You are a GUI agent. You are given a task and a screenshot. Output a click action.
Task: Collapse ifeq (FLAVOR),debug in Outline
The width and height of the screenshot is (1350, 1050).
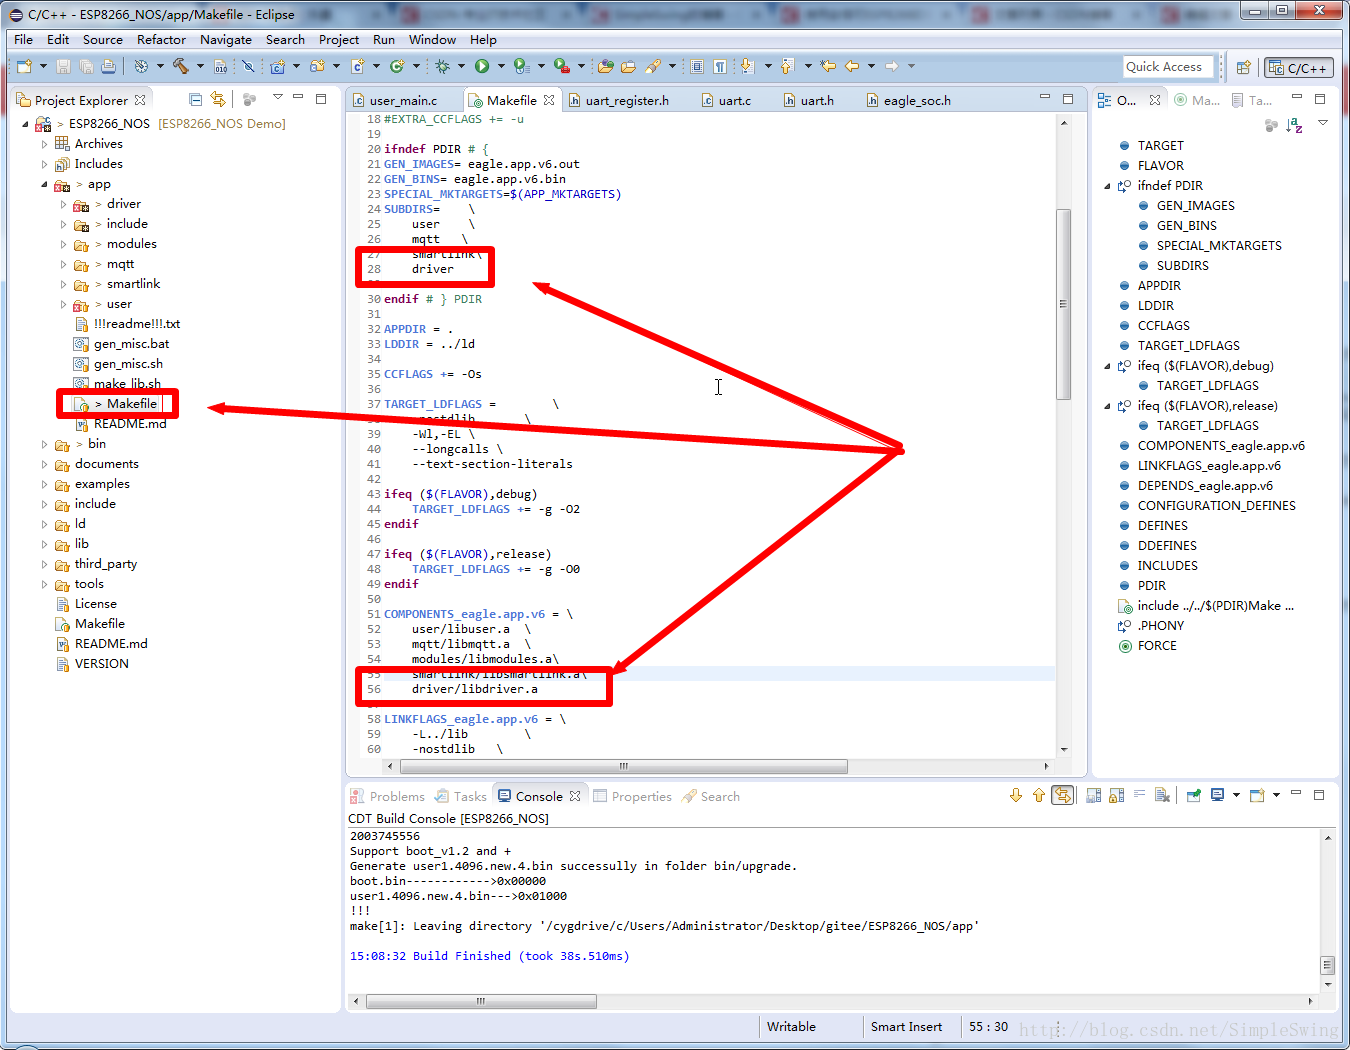(x=1107, y=365)
